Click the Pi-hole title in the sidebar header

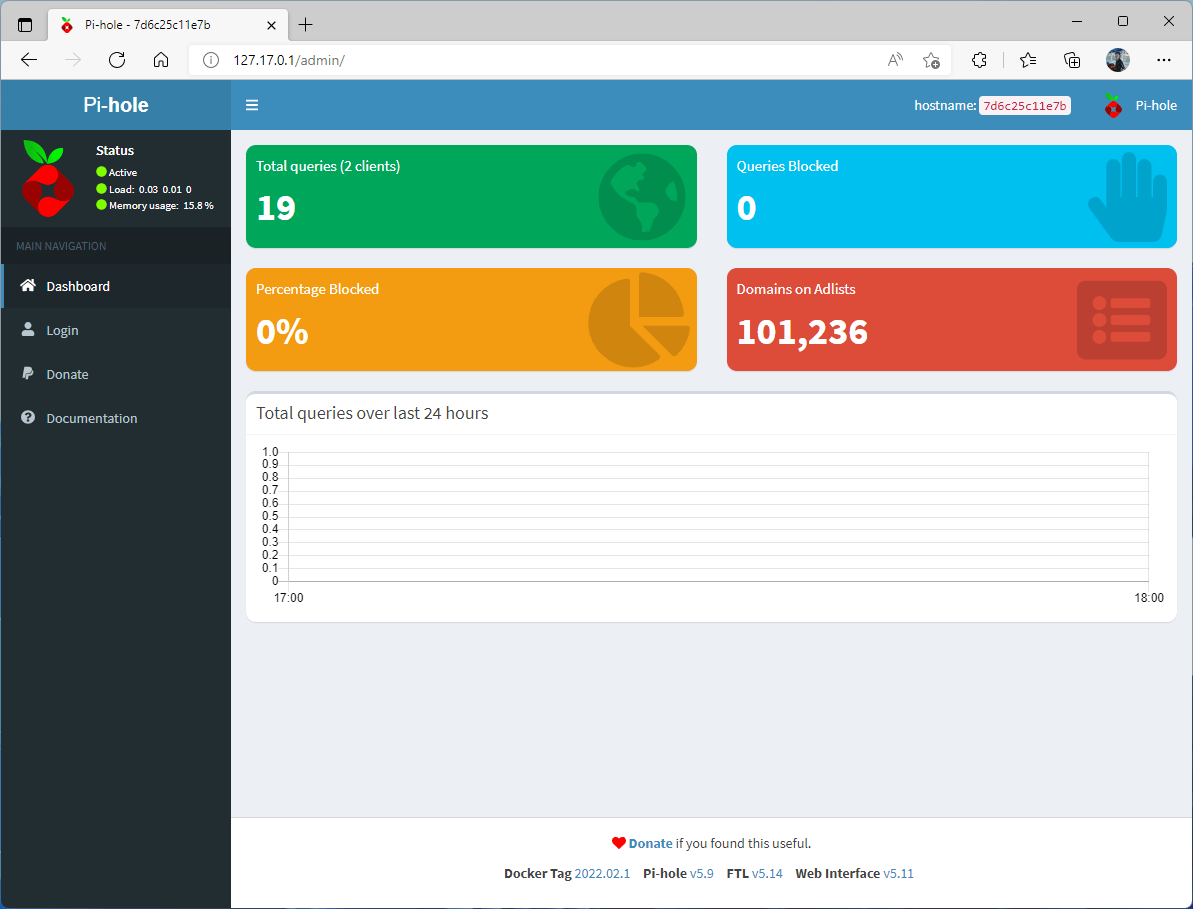[x=116, y=105]
